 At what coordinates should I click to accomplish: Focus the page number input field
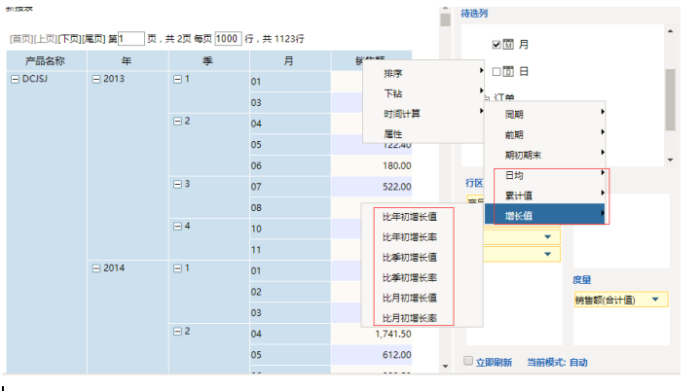(x=131, y=39)
